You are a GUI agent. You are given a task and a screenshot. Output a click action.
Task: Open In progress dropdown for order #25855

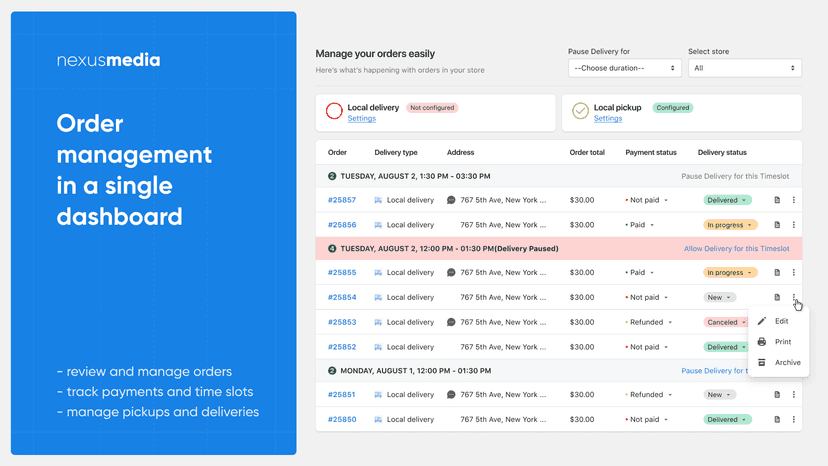[730, 273]
